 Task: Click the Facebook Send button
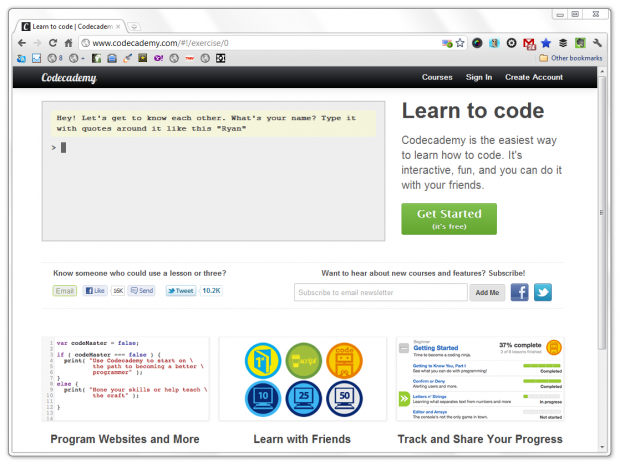click(x=142, y=291)
